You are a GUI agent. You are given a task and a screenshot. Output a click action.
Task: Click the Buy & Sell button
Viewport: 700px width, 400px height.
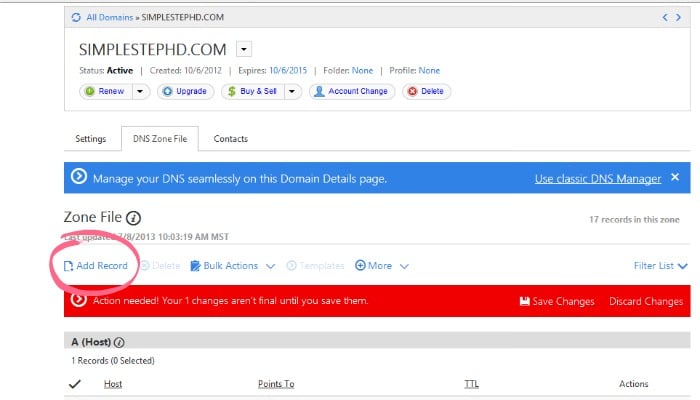coord(253,91)
